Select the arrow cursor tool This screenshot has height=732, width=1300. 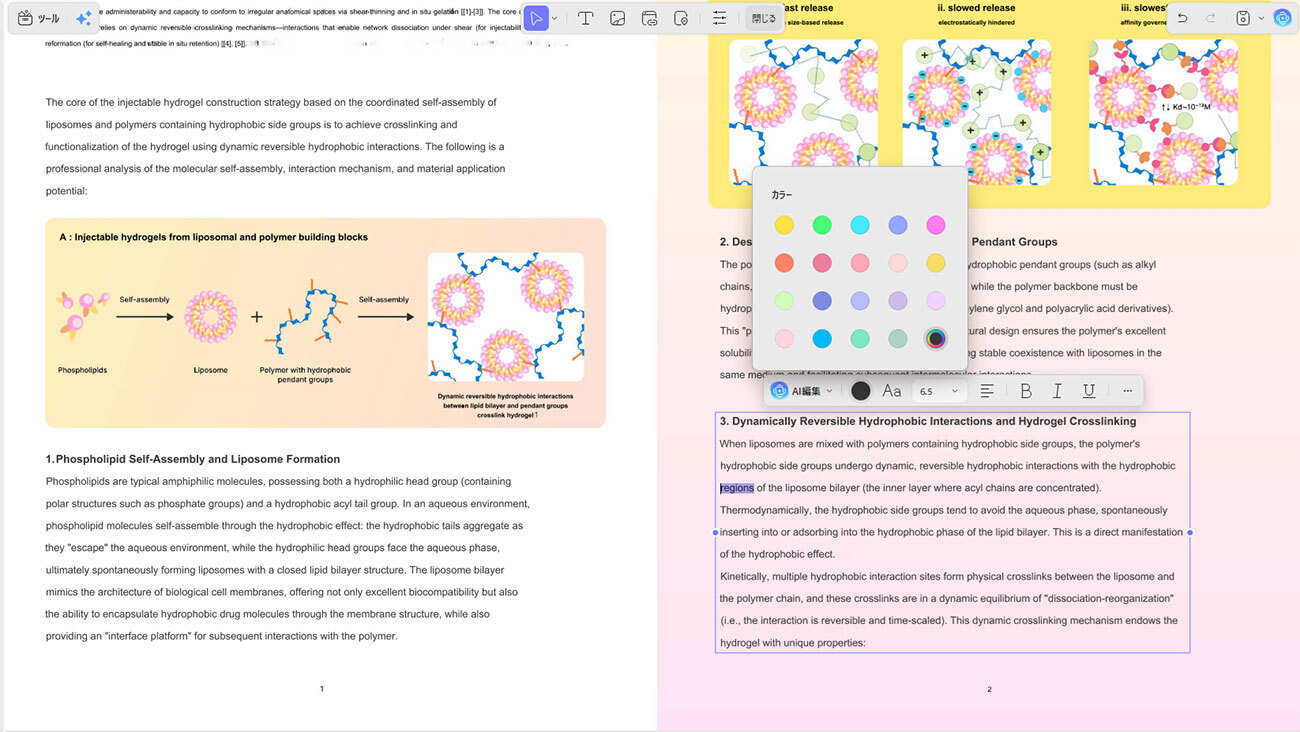click(x=537, y=18)
